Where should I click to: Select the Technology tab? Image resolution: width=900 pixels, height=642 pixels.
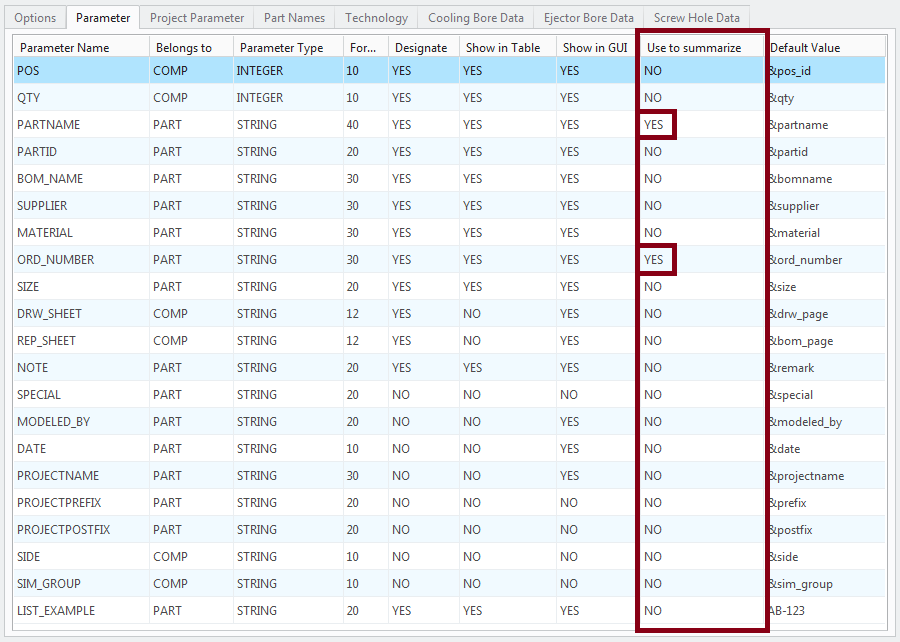376,18
